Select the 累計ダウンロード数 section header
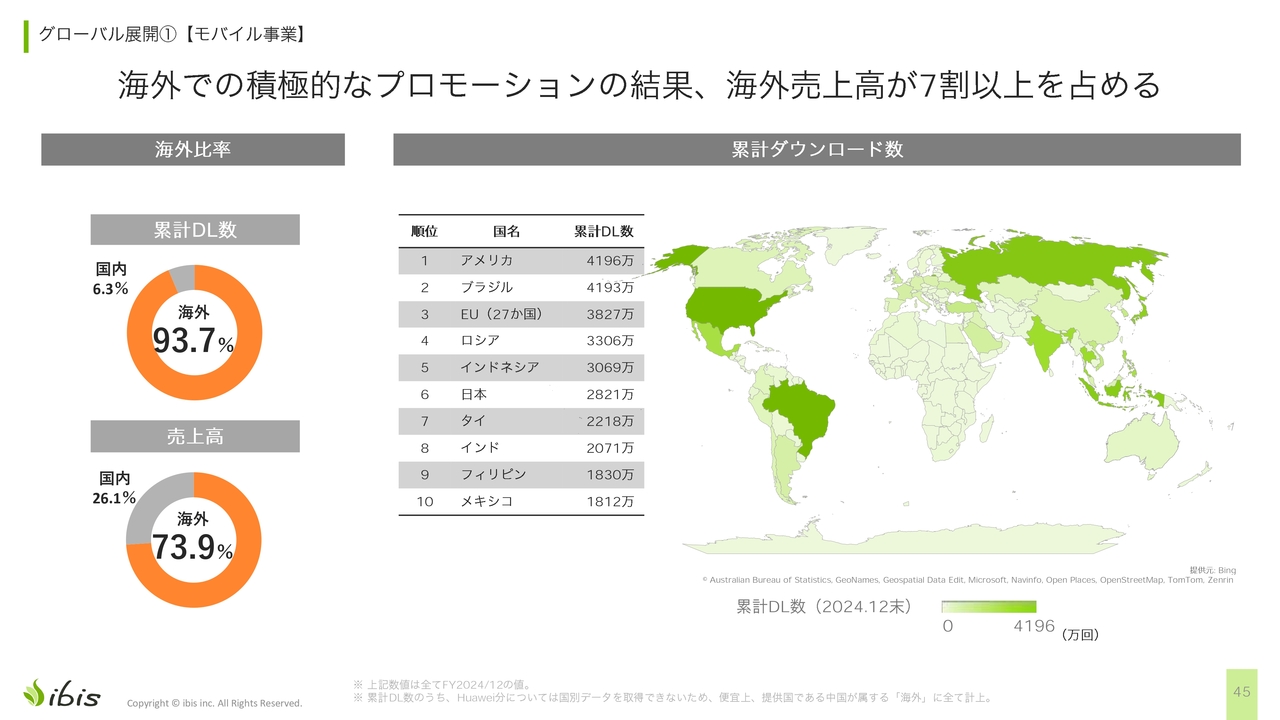The width and height of the screenshot is (1280, 720). pos(817,150)
